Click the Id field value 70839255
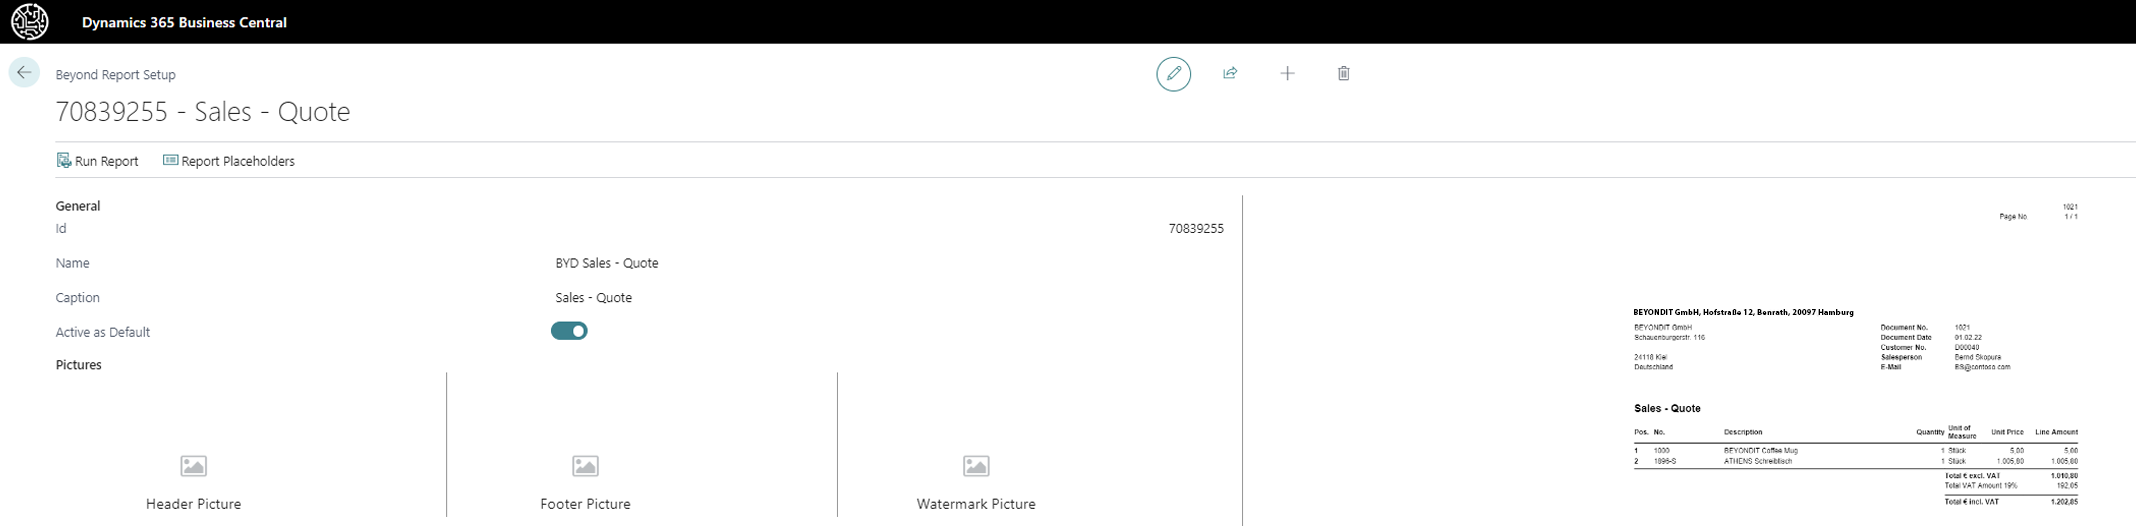The height and width of the screenshot is (526, 2136). (x=1195, y=229)
